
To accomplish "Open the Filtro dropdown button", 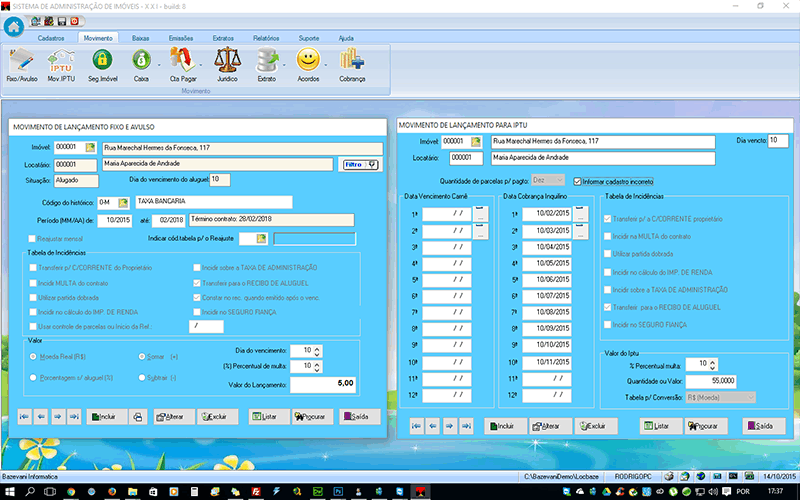I will [360, 165].
